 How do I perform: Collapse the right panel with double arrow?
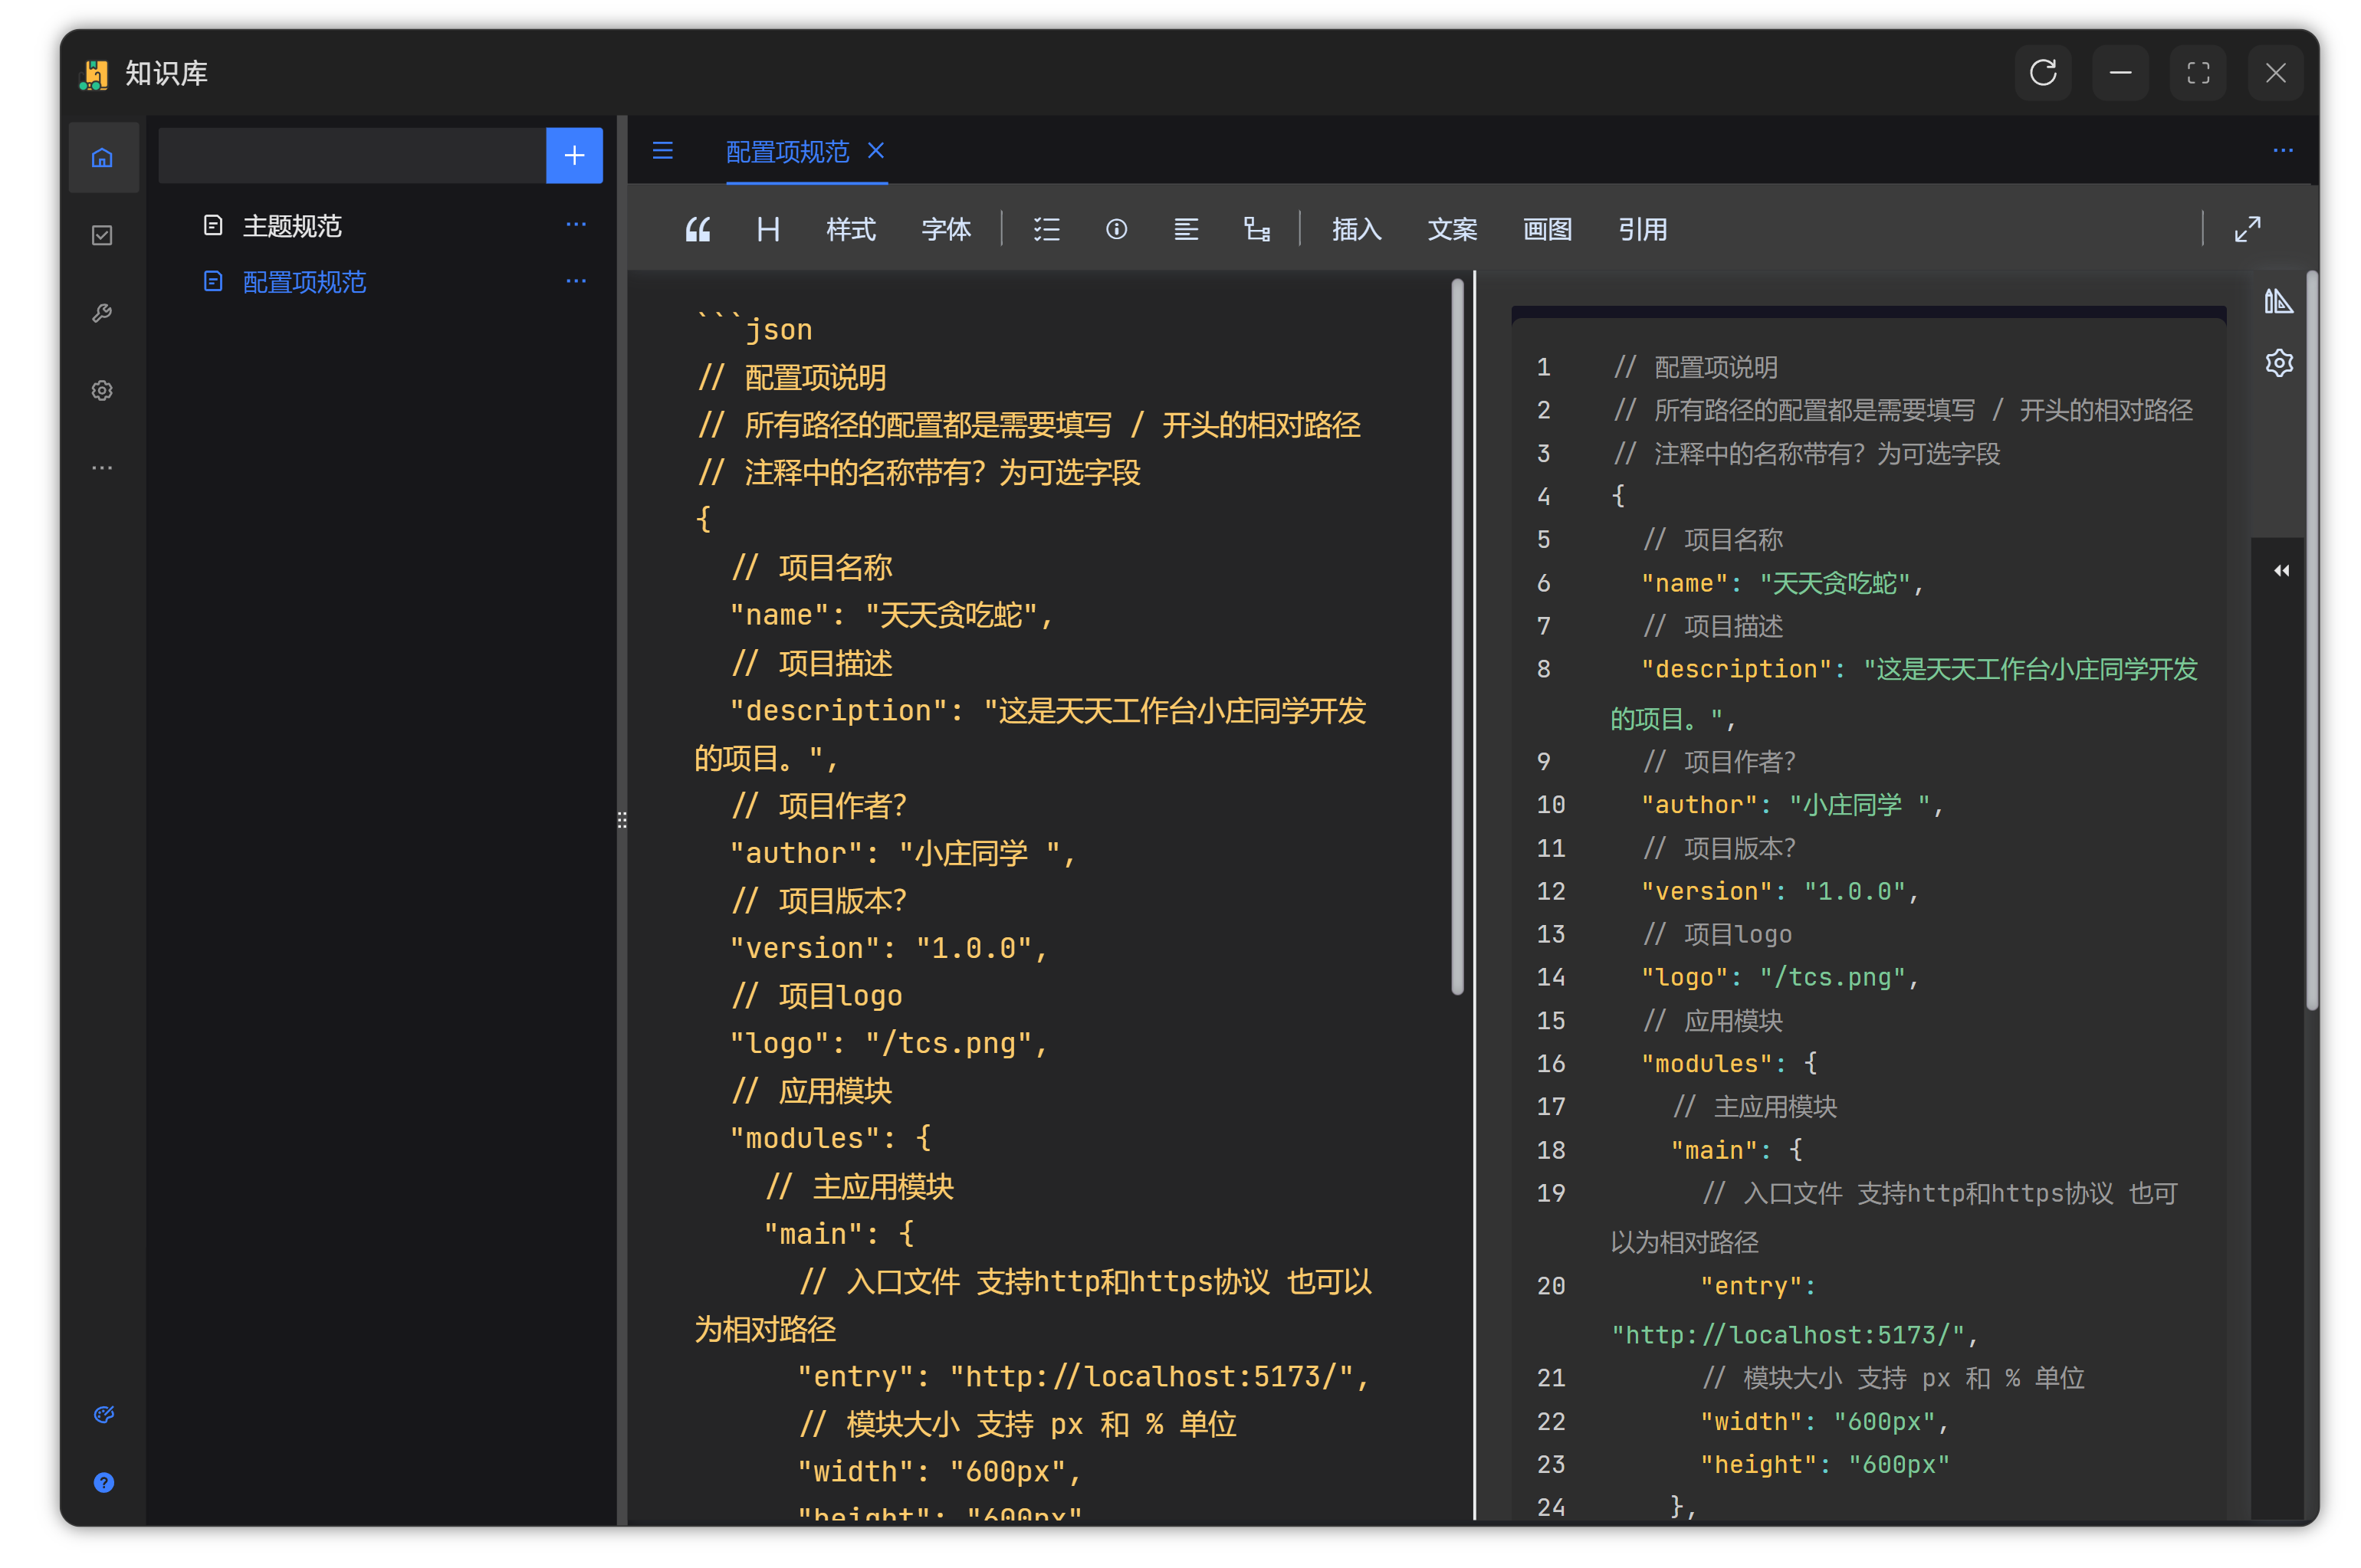click(2281, 570)
